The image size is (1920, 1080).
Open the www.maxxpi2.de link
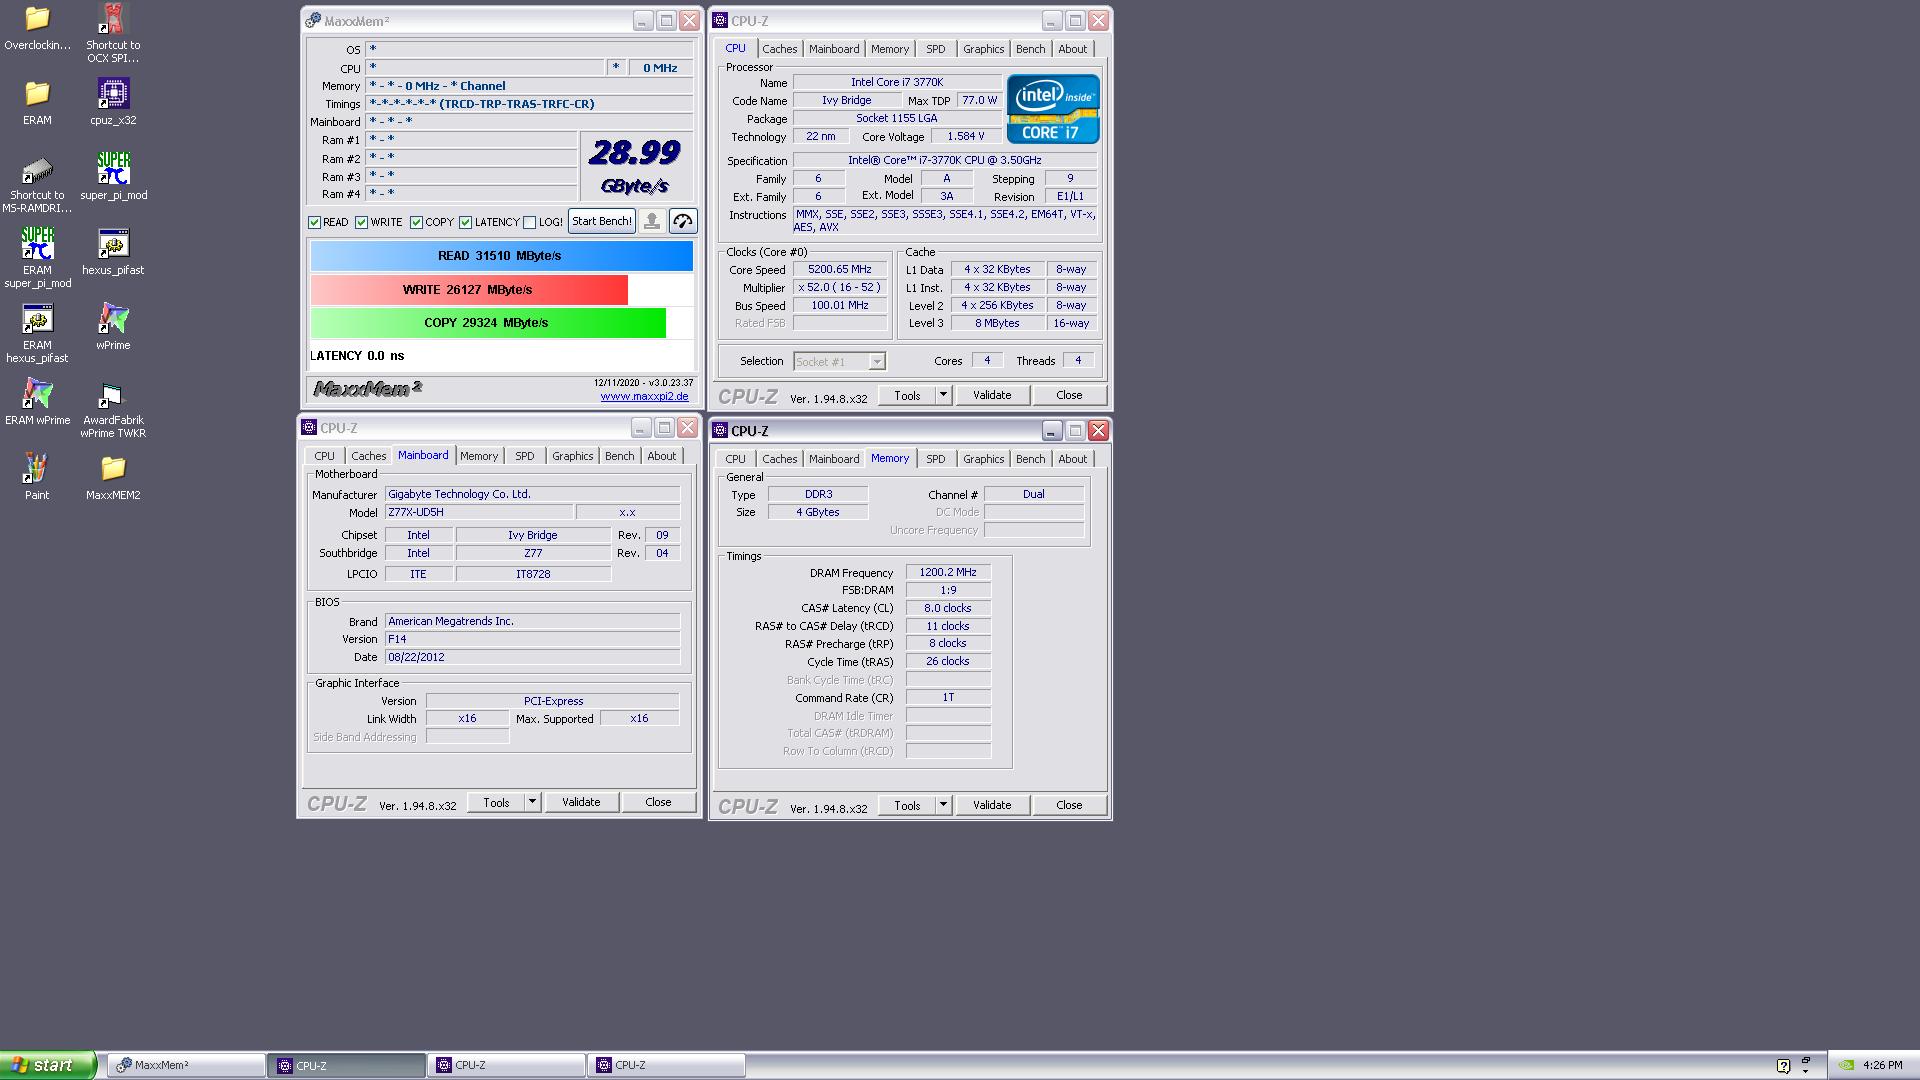[x=644, y=396]
